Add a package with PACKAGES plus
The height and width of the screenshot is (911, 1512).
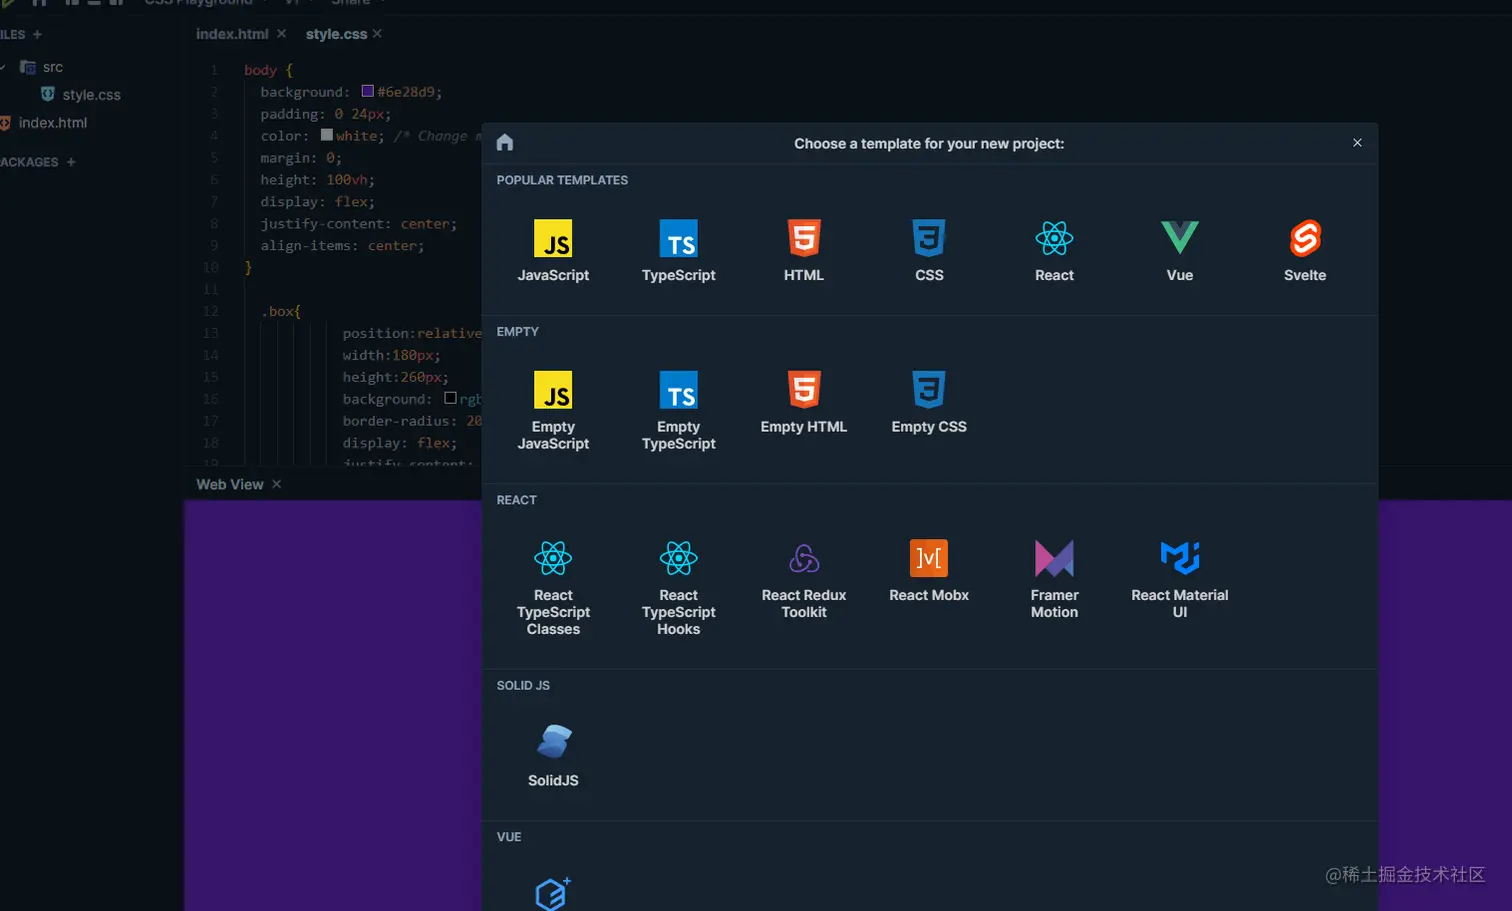click(71, 162)
